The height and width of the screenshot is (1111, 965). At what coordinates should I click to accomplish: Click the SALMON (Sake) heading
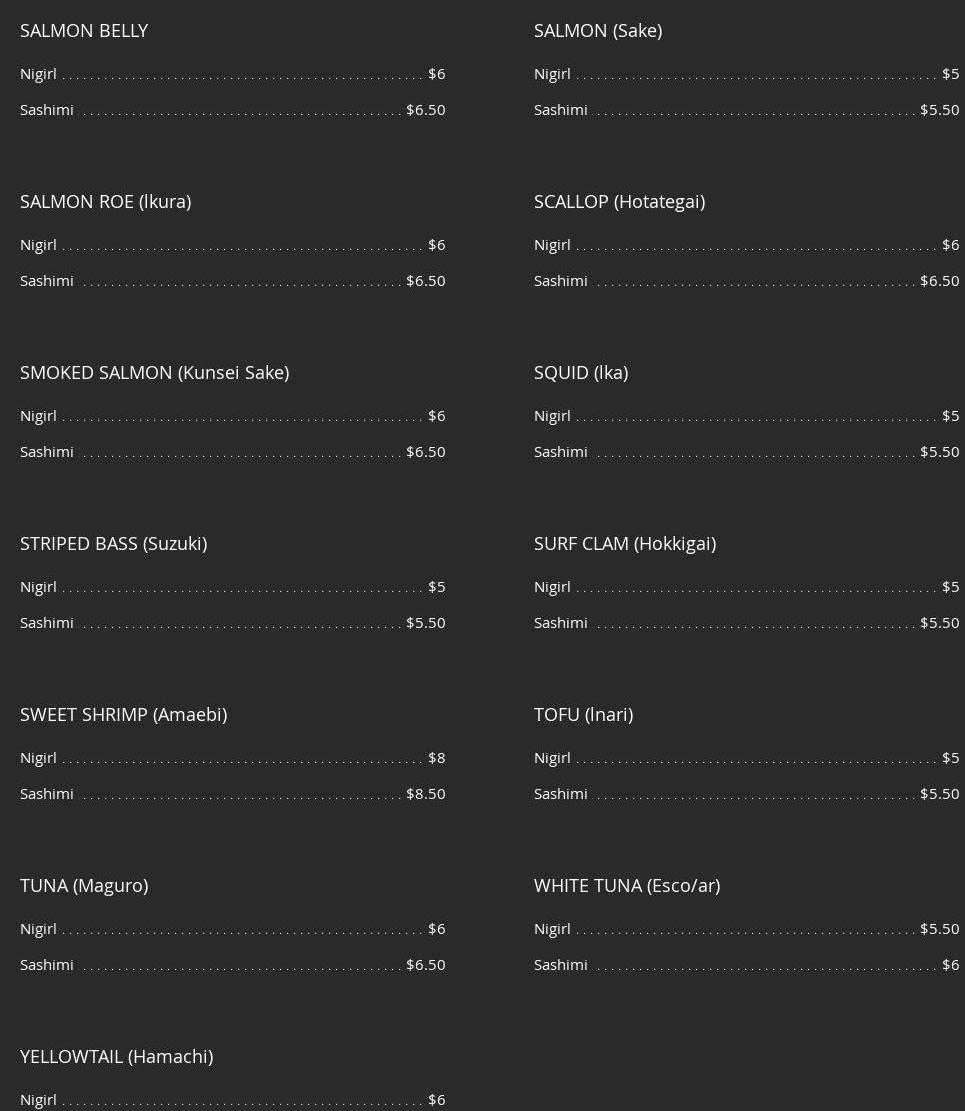[x=598, y=31]
